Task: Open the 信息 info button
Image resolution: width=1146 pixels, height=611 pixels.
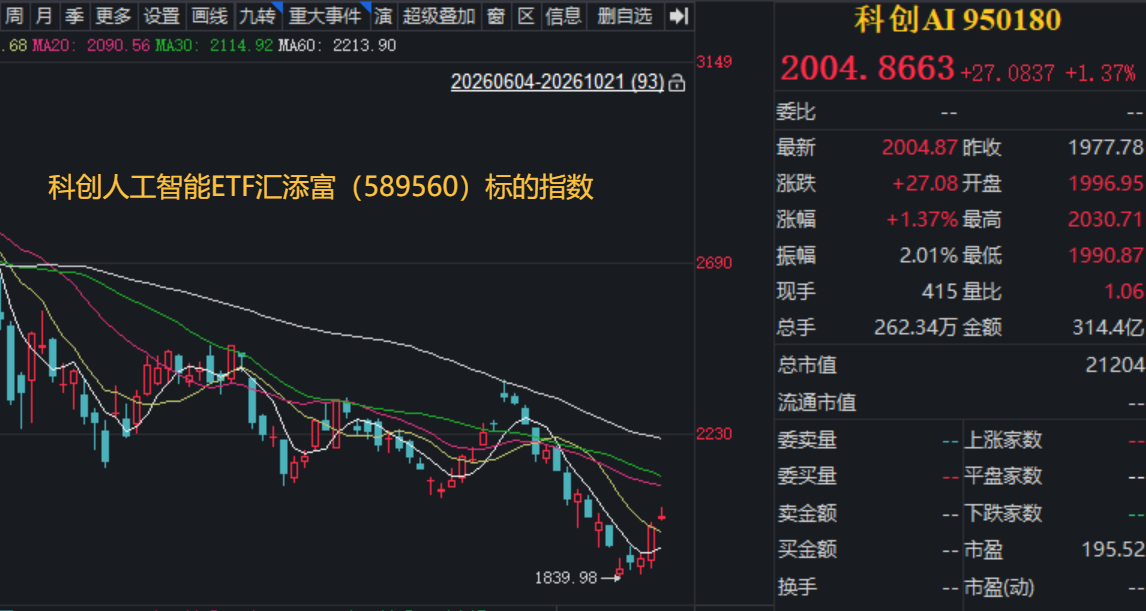Action: (x=564, y=15)
